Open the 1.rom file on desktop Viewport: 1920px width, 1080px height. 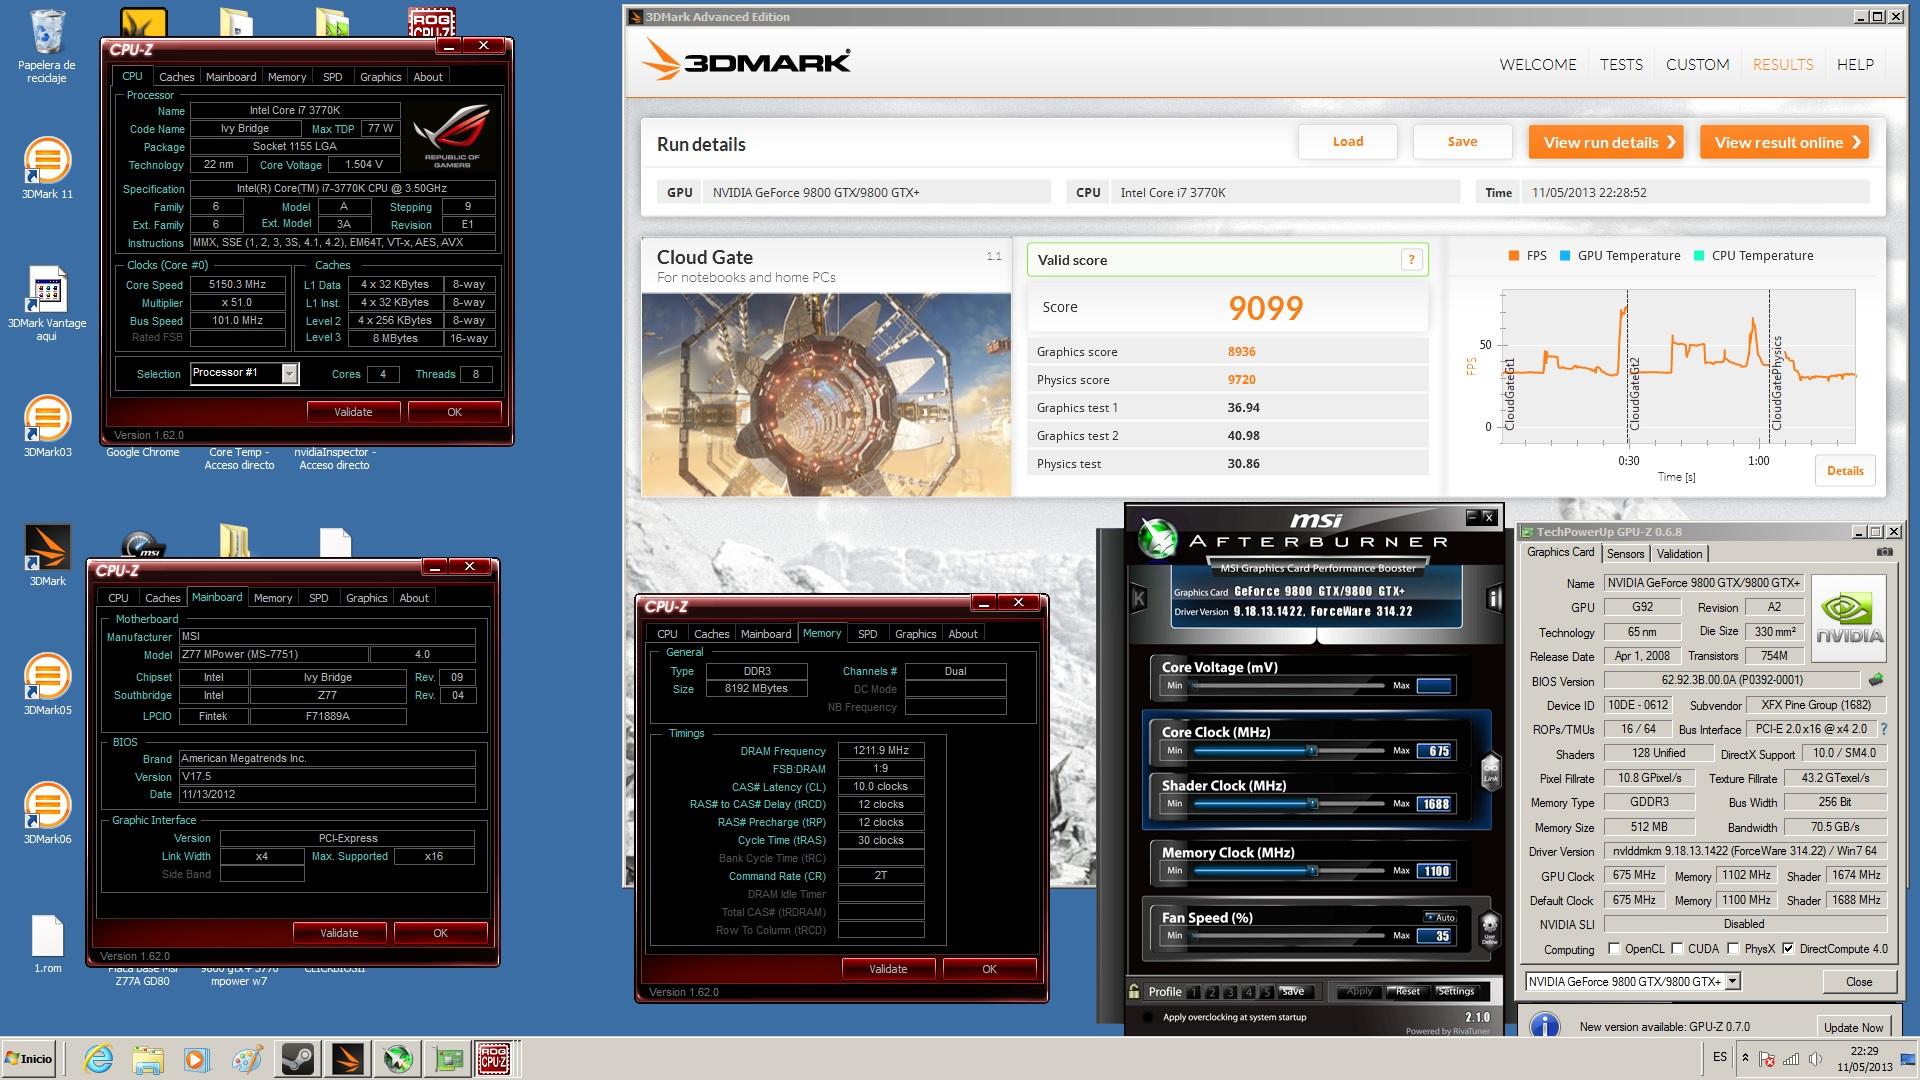(47, 944)
